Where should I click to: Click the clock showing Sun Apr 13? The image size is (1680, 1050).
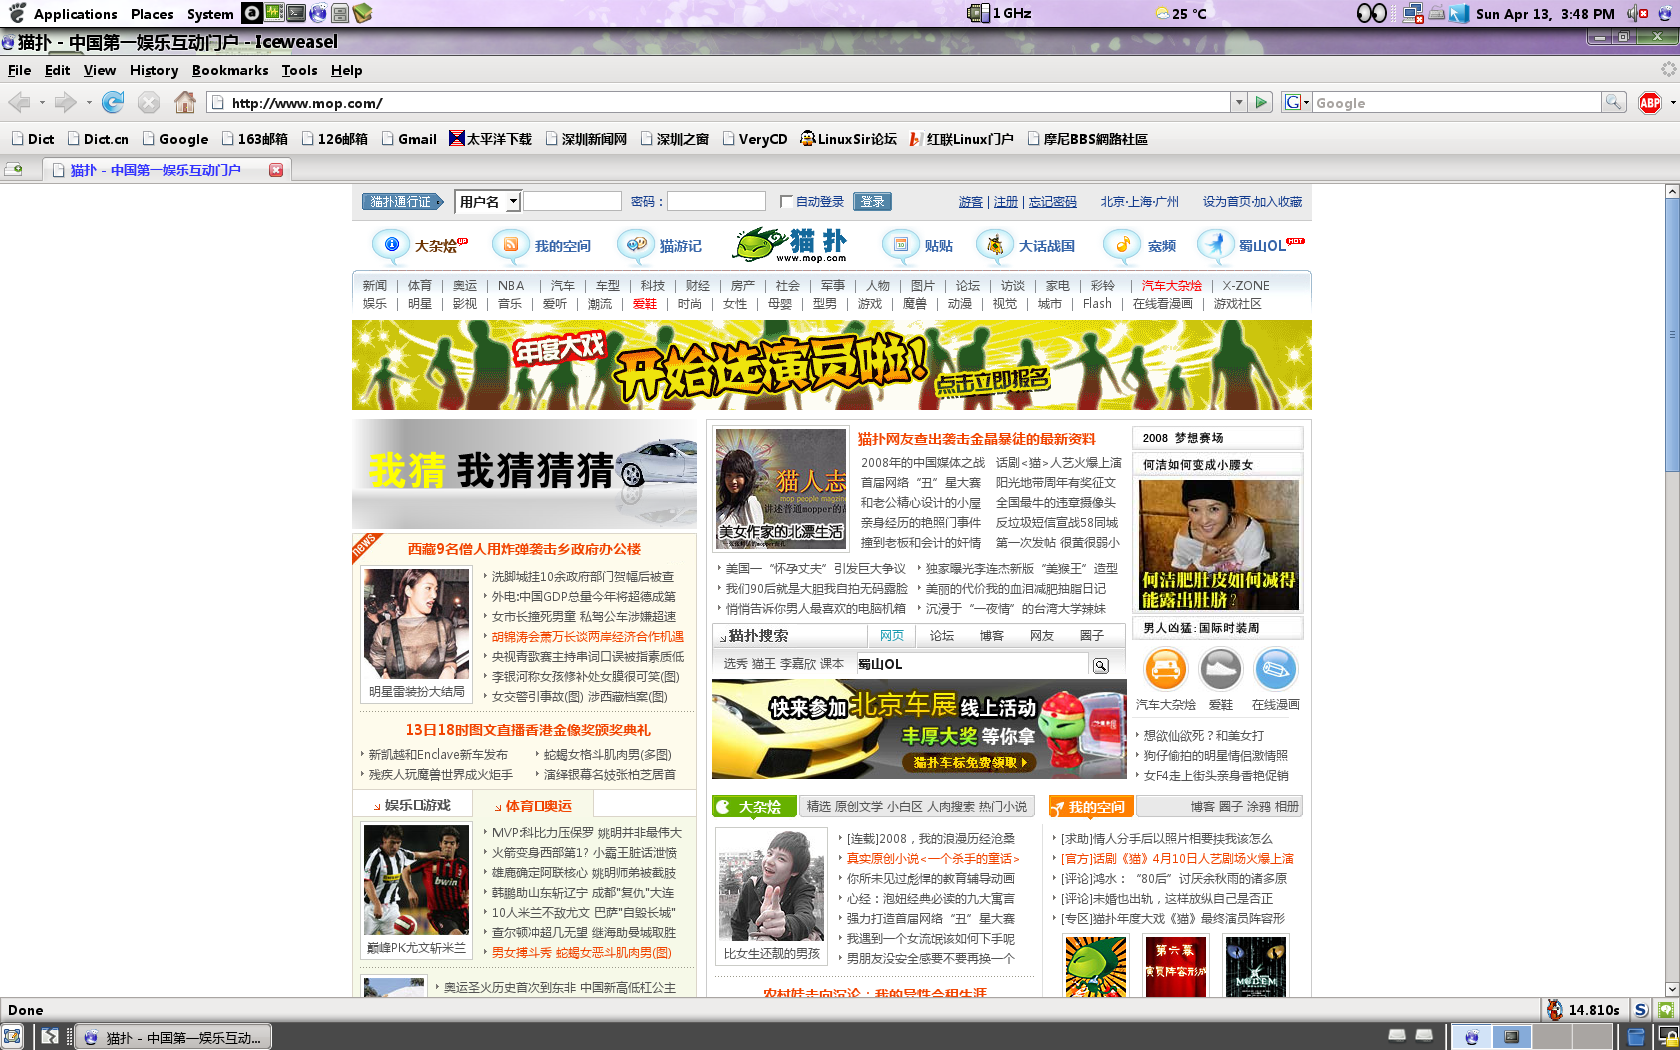tap(1545, 14)
